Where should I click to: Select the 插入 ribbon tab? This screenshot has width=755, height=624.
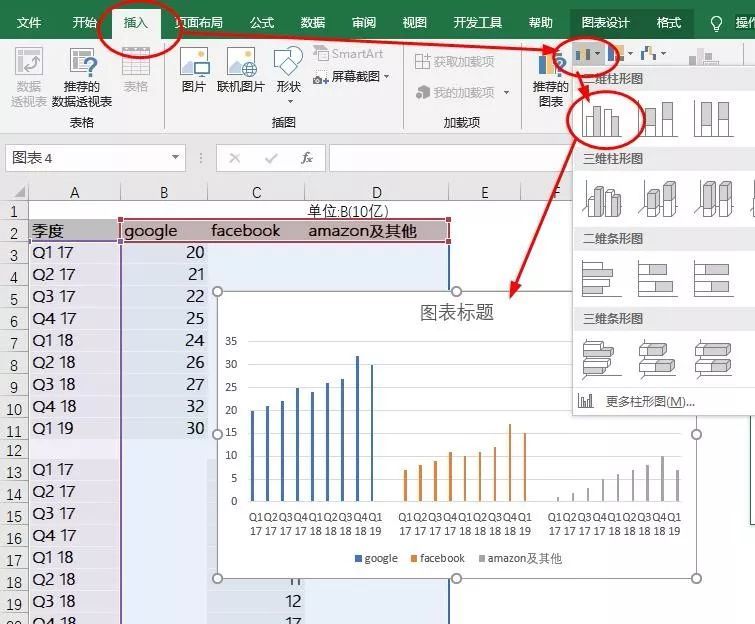(x=135, y=23)
